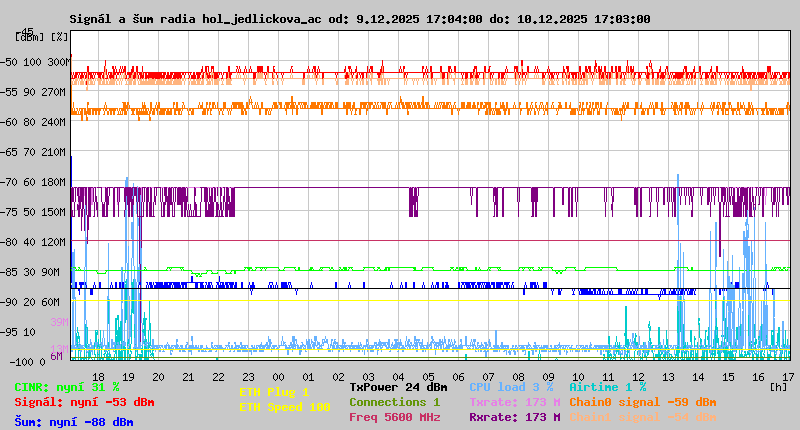Click the Chain0 signal −59 dBm label

[642, 402]
